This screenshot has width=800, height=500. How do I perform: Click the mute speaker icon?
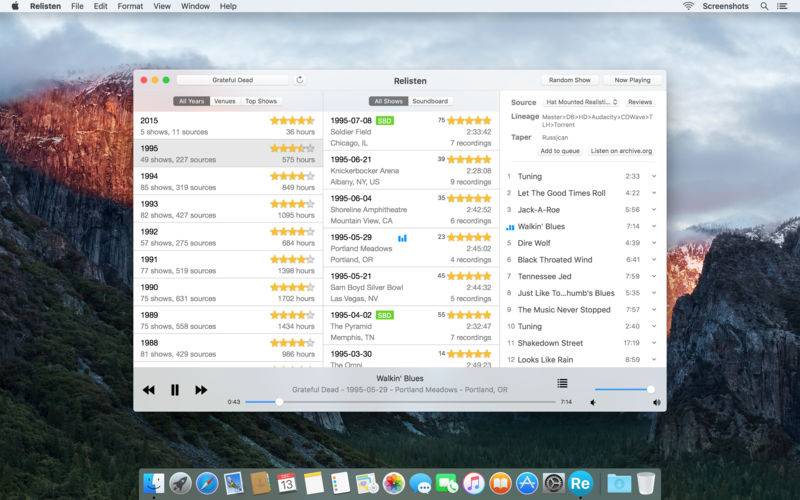(593, 403)
